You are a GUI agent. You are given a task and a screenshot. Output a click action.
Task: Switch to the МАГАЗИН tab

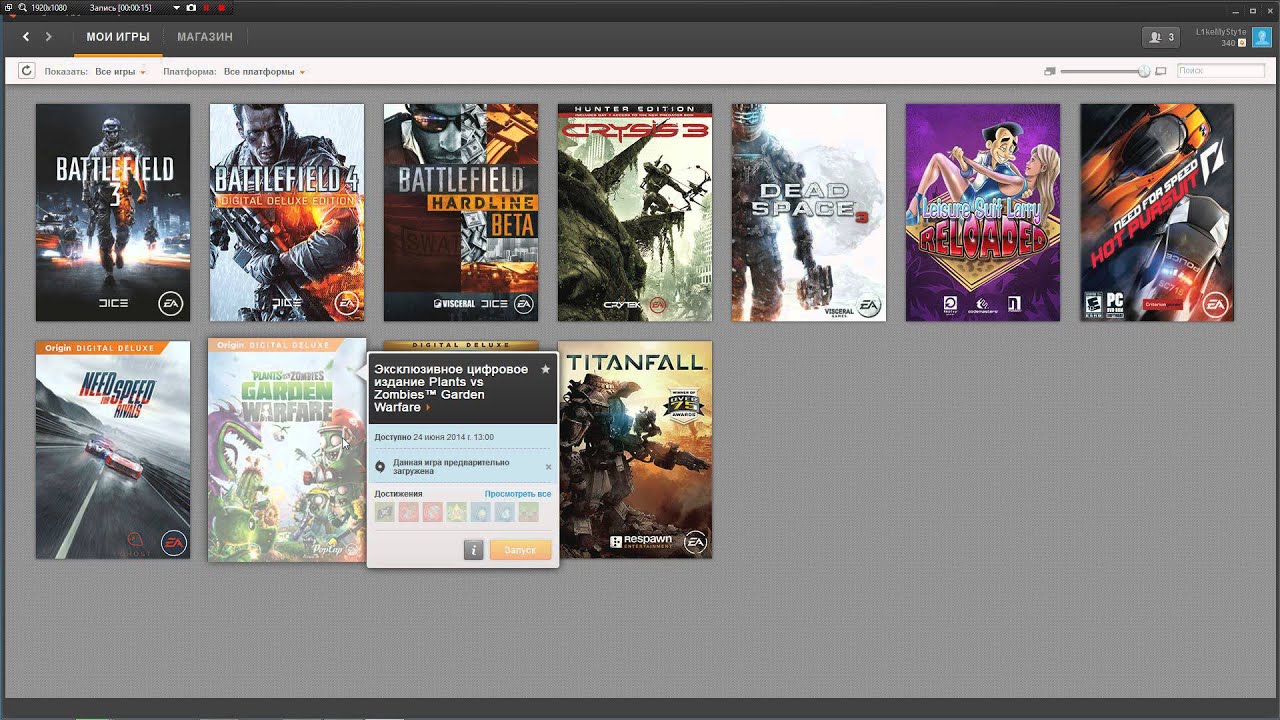click(205, 37)
